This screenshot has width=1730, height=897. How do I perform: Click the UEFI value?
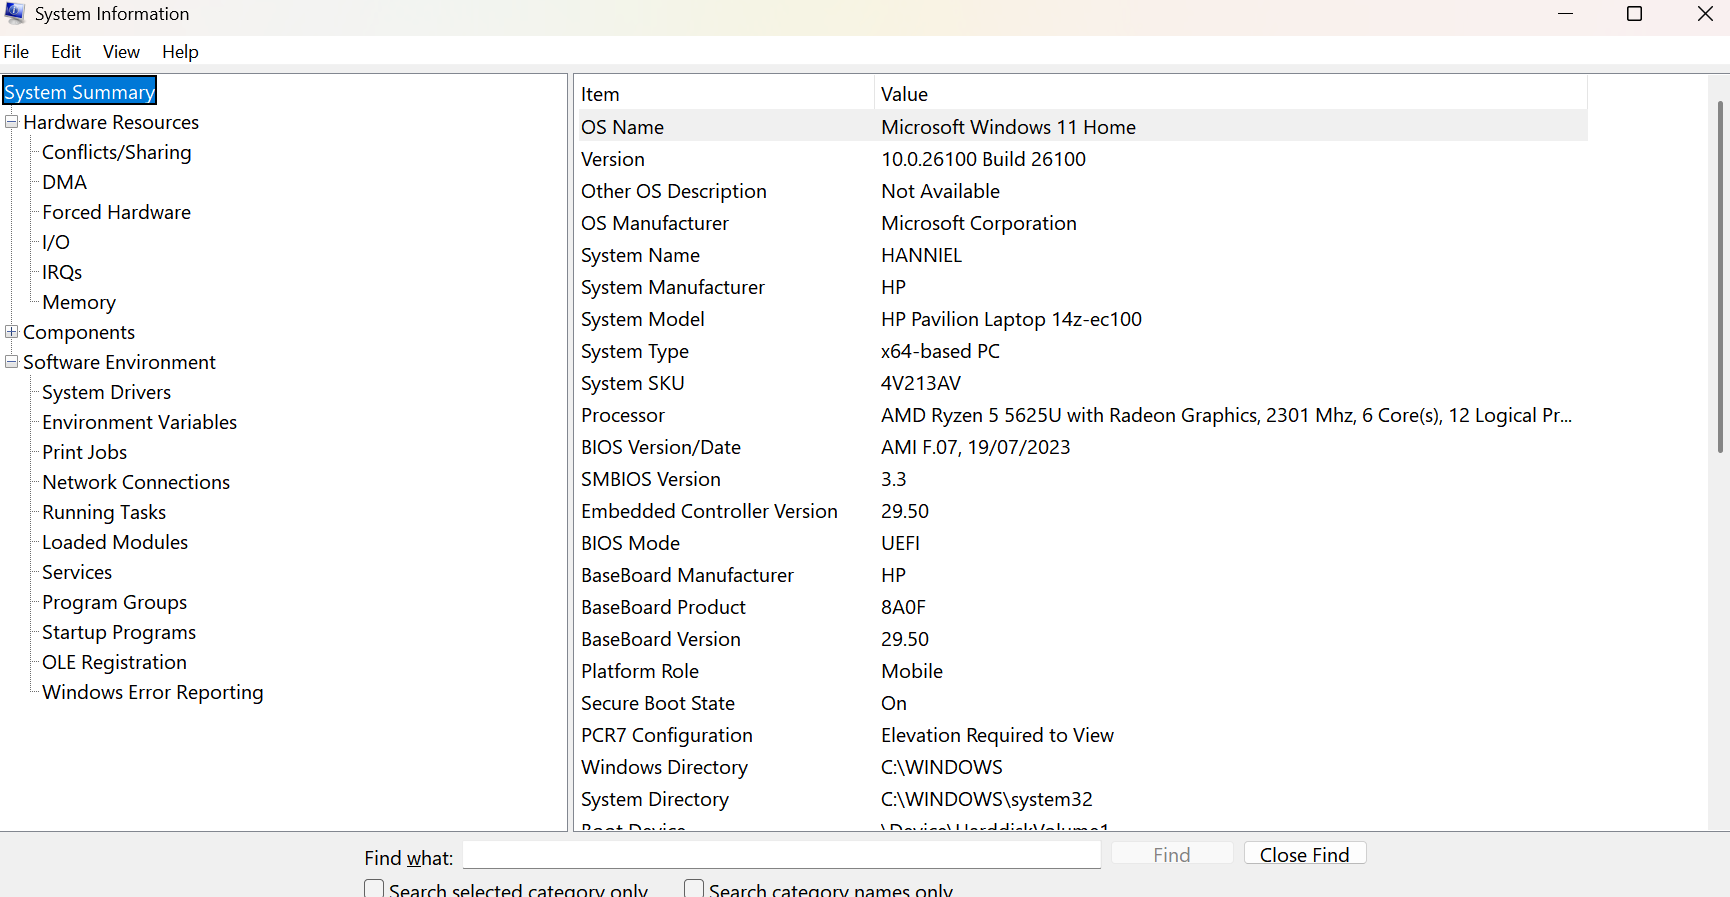point(900,543)
